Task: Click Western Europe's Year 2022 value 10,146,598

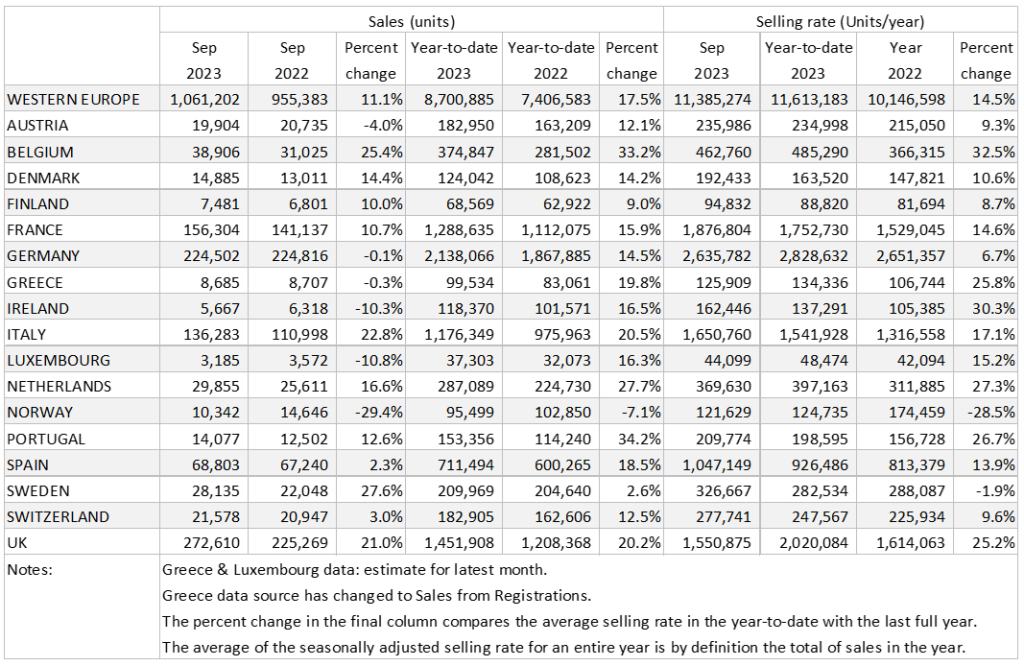Action: [x=903, y=99]
